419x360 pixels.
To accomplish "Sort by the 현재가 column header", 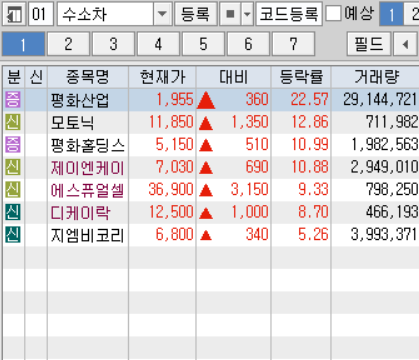I will click(x=162, y=77).
